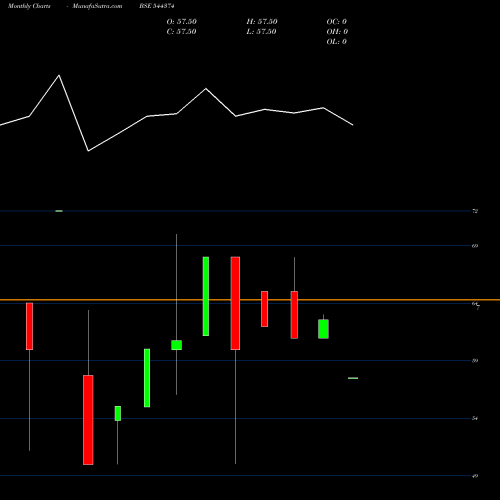This screenshot has width=500, height=500.
Task: Click the highest peak of the white line chart
Action: [59, 75]
